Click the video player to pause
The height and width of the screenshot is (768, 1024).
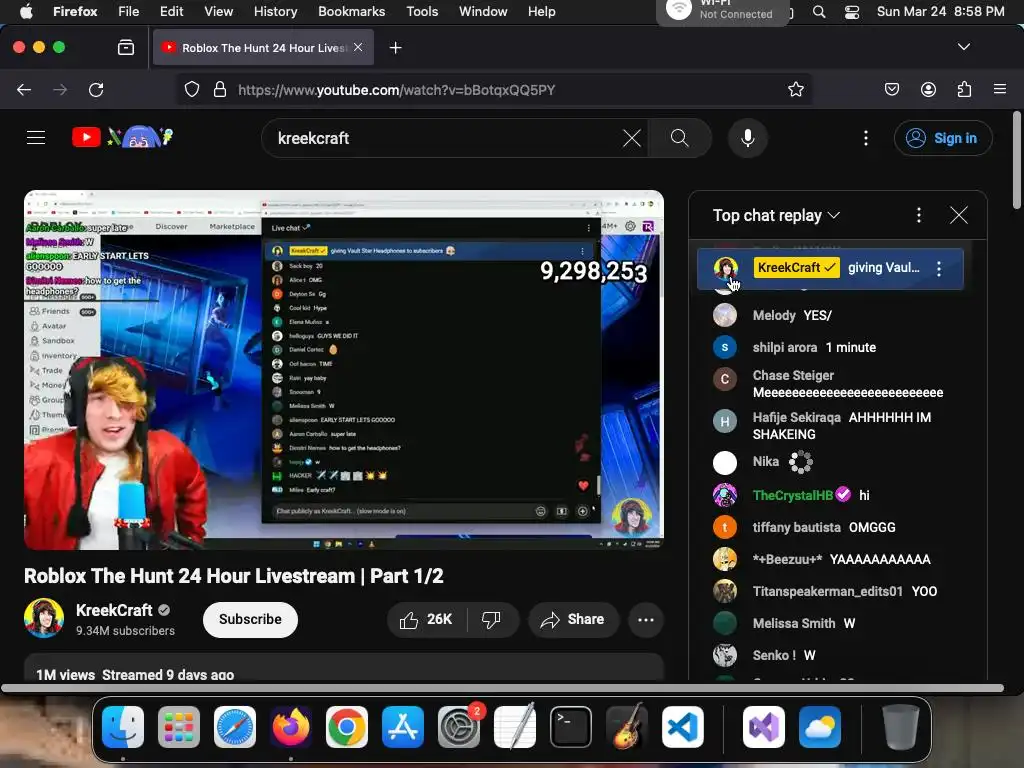(x=344, y=370)
